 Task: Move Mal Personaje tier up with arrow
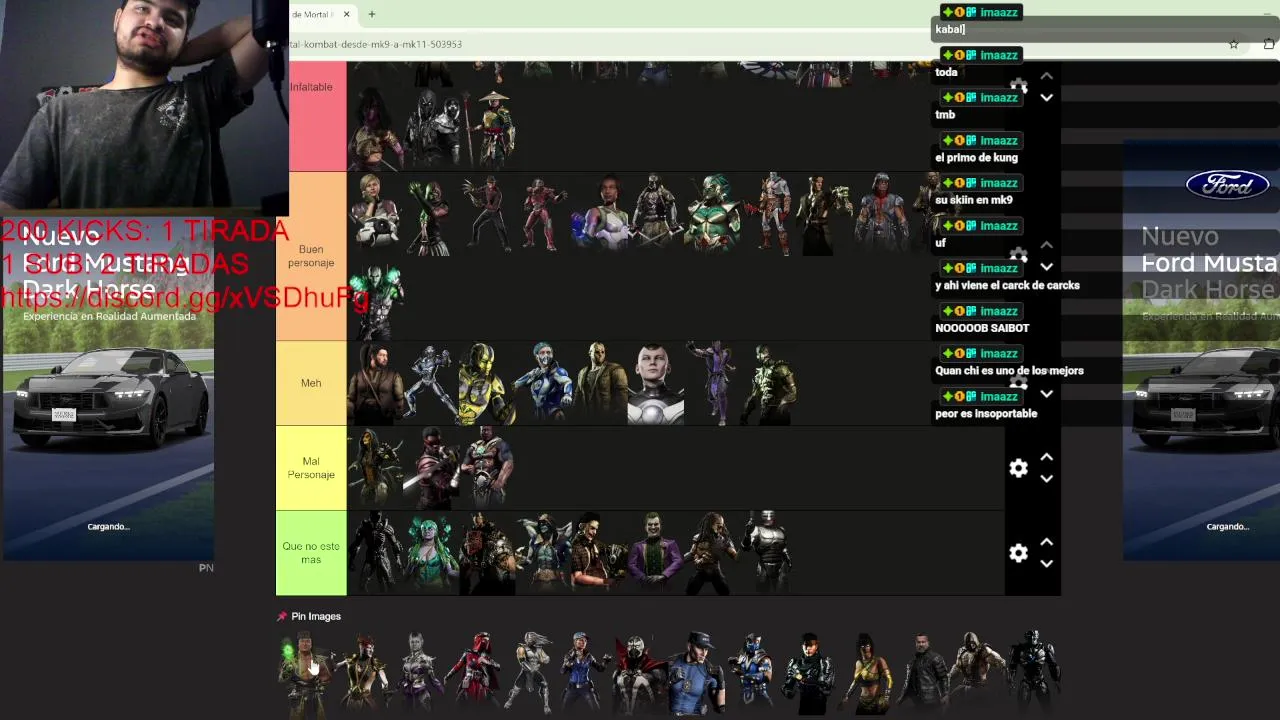1046,457
